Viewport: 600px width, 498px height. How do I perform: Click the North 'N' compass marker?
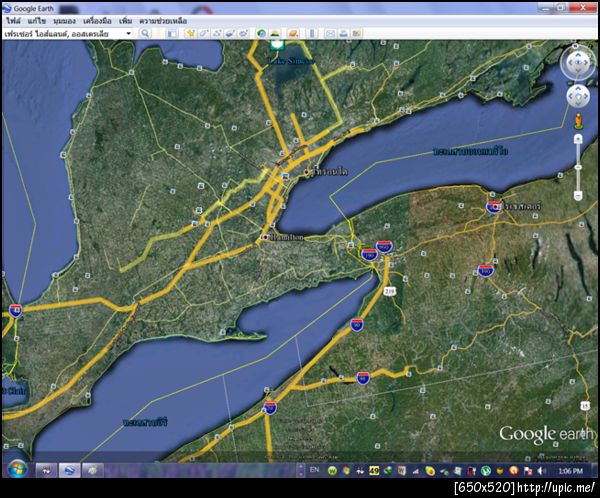[575, 46]
